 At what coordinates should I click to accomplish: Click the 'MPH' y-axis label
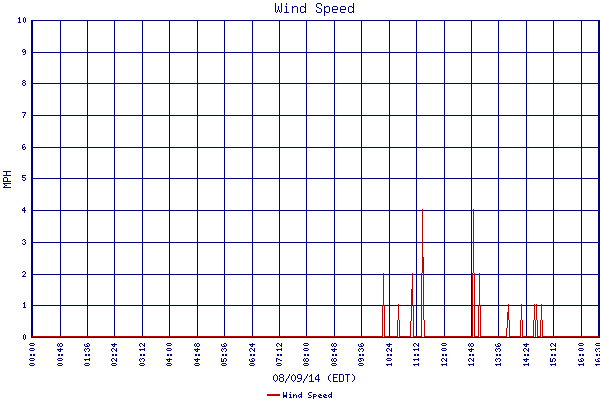click(7, 179)
